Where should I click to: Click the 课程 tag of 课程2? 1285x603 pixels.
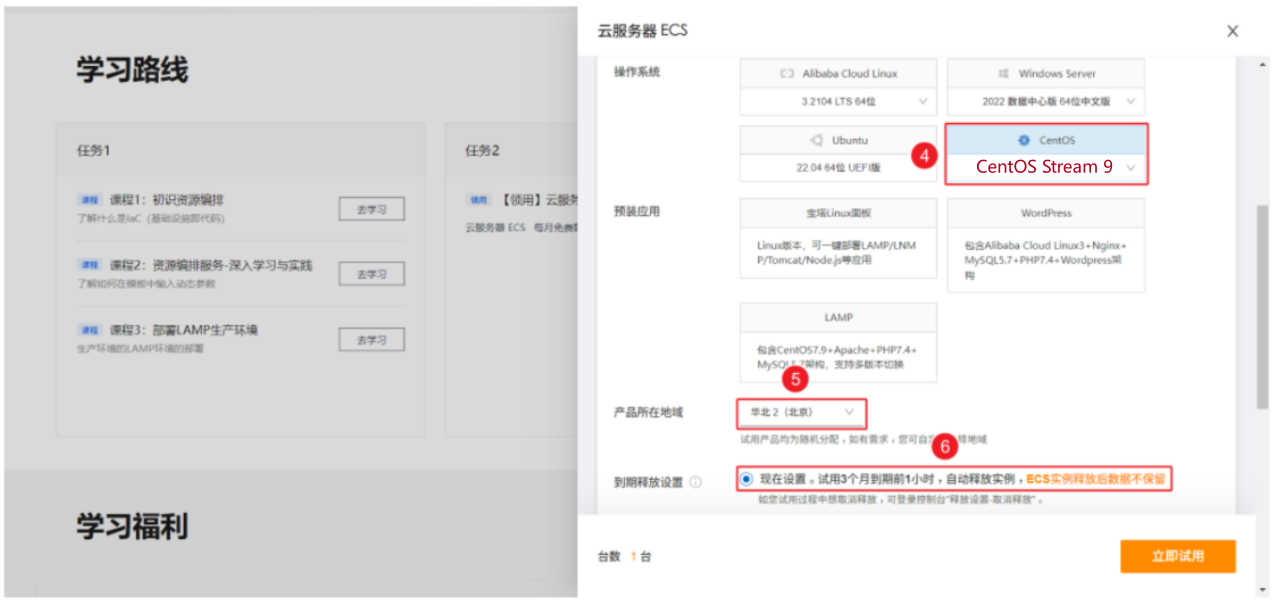[90, 265]
